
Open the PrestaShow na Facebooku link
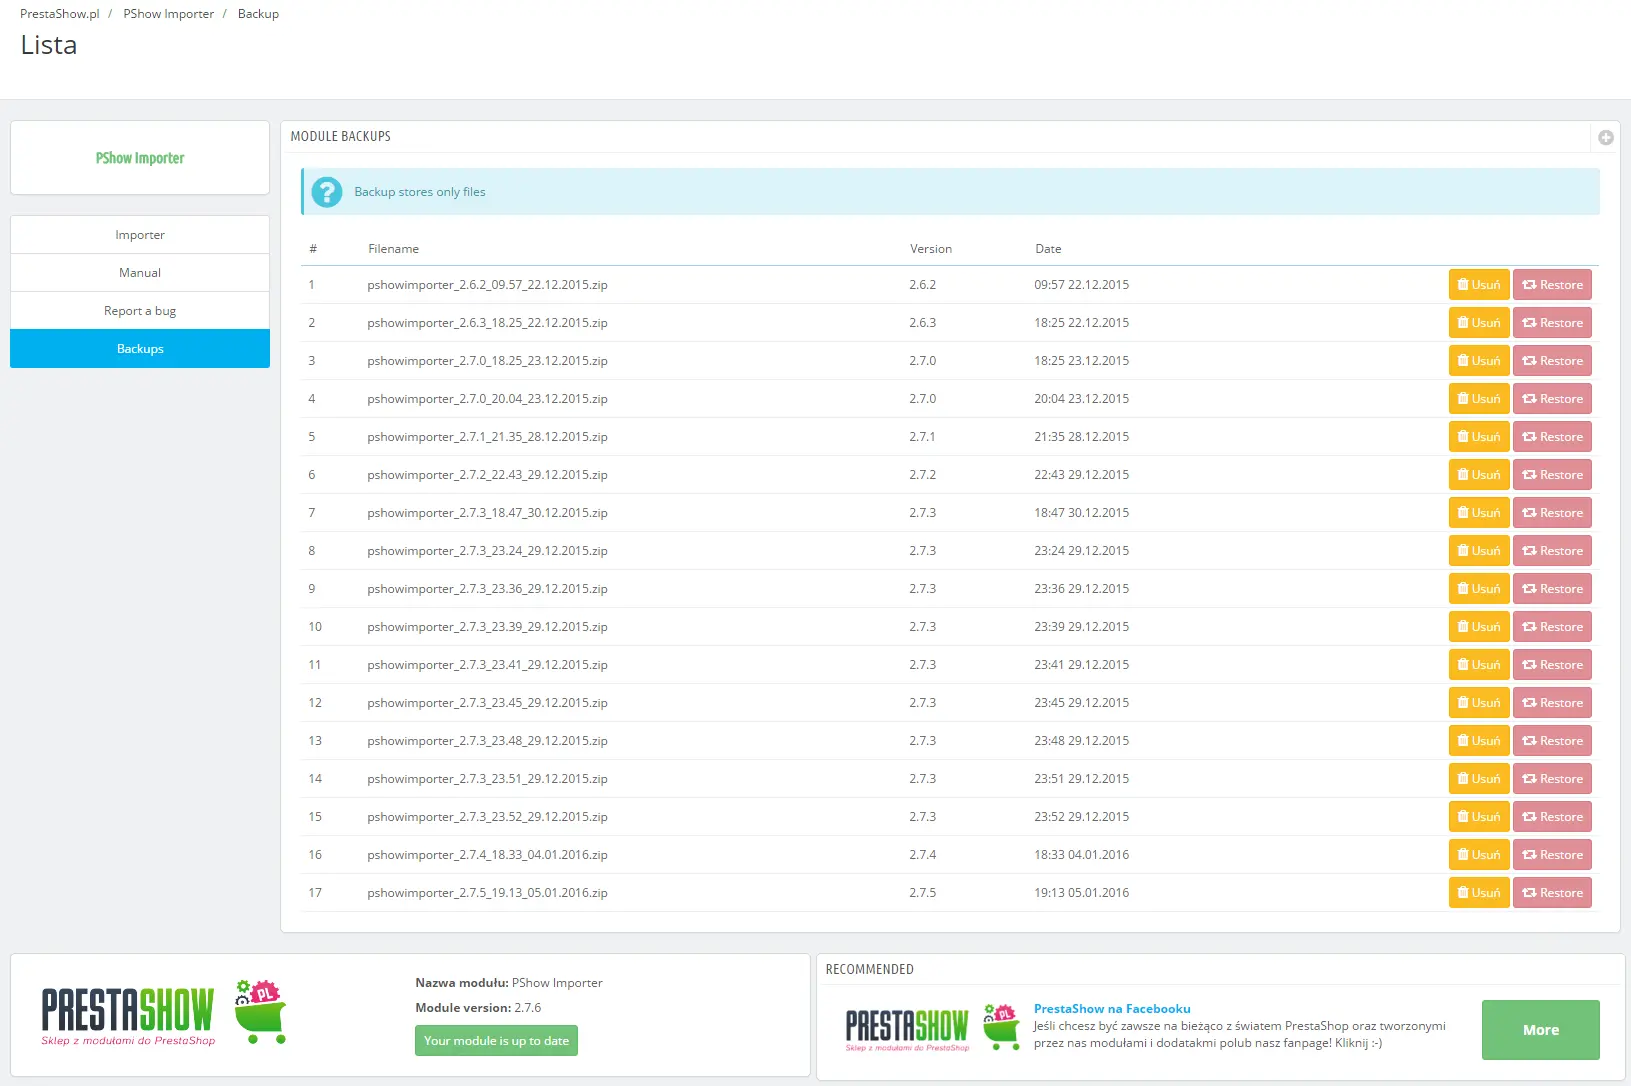point(1111,1009)
